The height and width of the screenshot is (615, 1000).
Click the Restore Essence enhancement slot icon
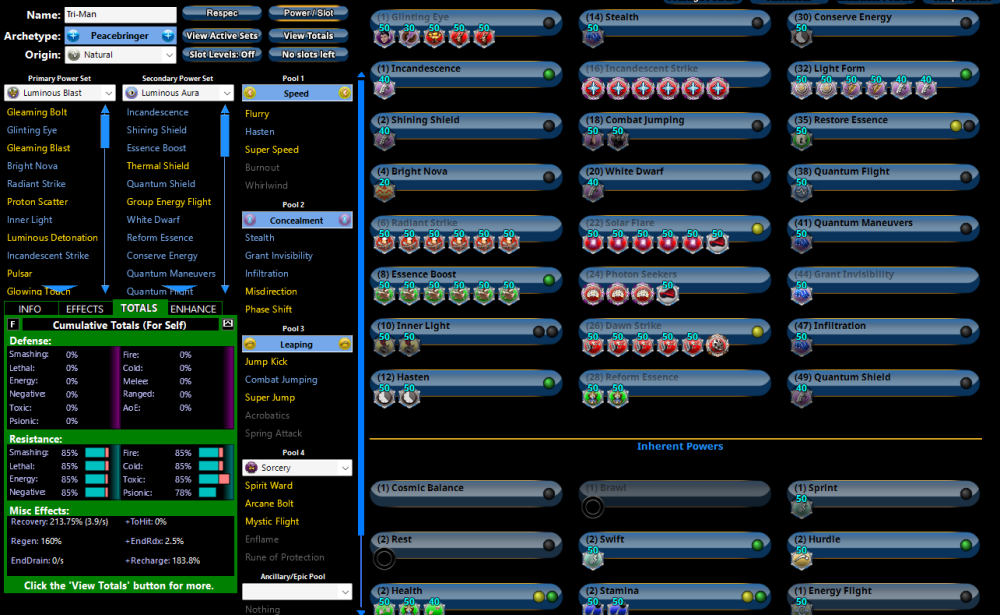[801, 141]
